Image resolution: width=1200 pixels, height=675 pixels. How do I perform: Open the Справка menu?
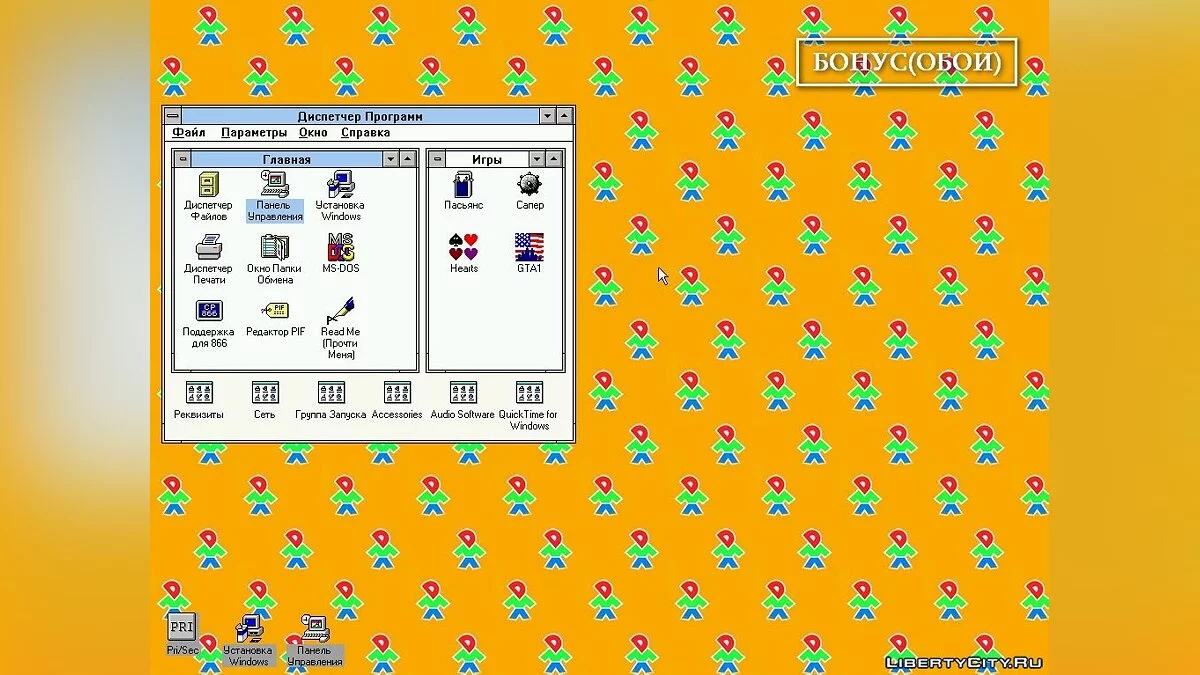365,133
